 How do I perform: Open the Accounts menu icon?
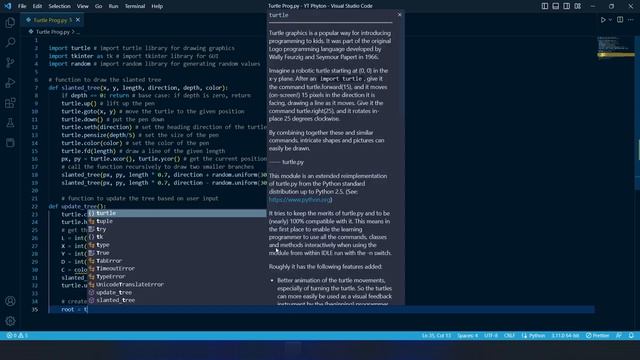click(x=10, y=301)
